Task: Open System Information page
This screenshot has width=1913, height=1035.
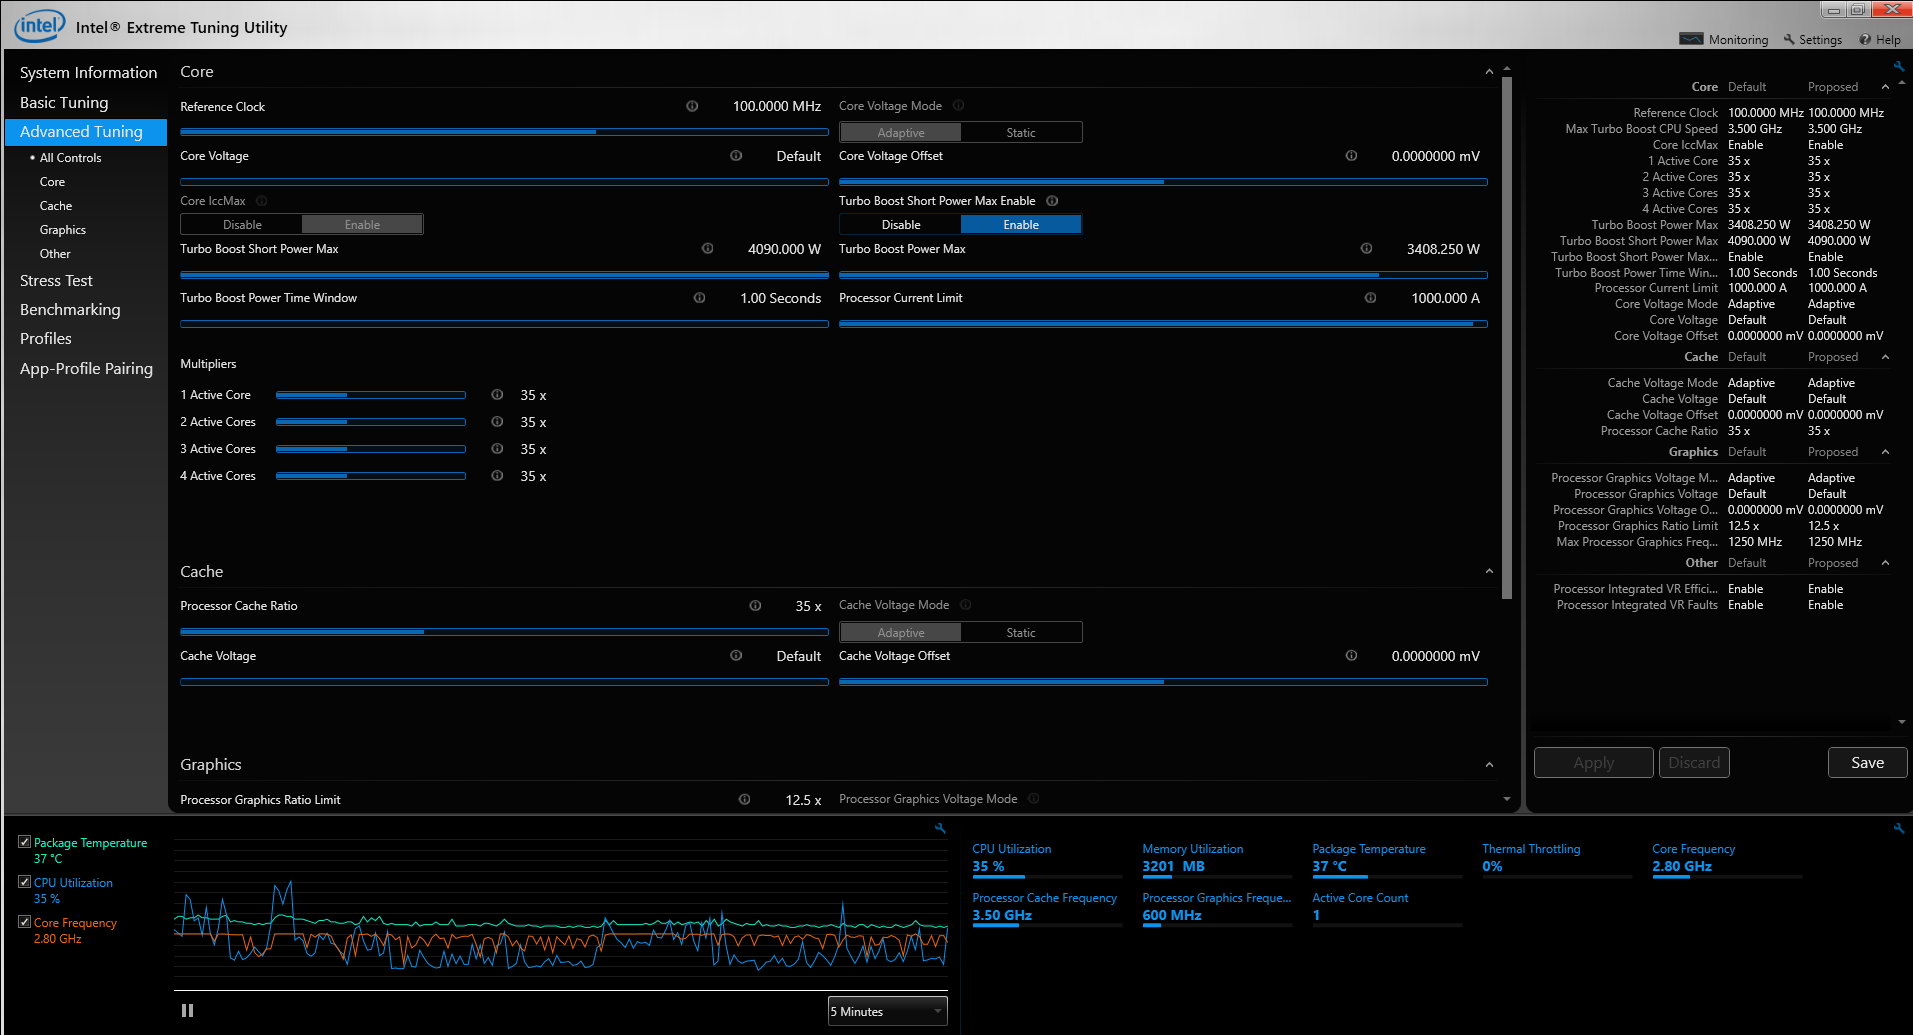Action: [x=88, y=73]
